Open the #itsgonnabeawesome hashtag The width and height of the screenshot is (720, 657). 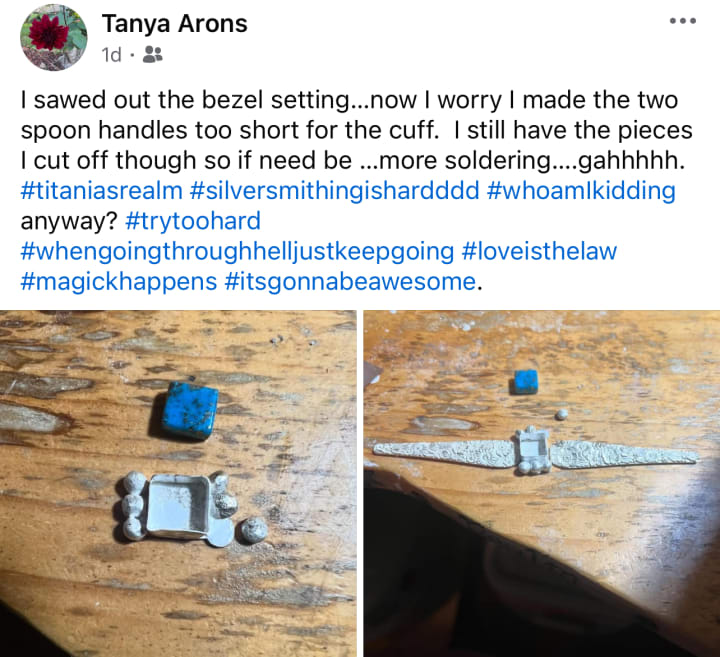[x=350, y=281]
